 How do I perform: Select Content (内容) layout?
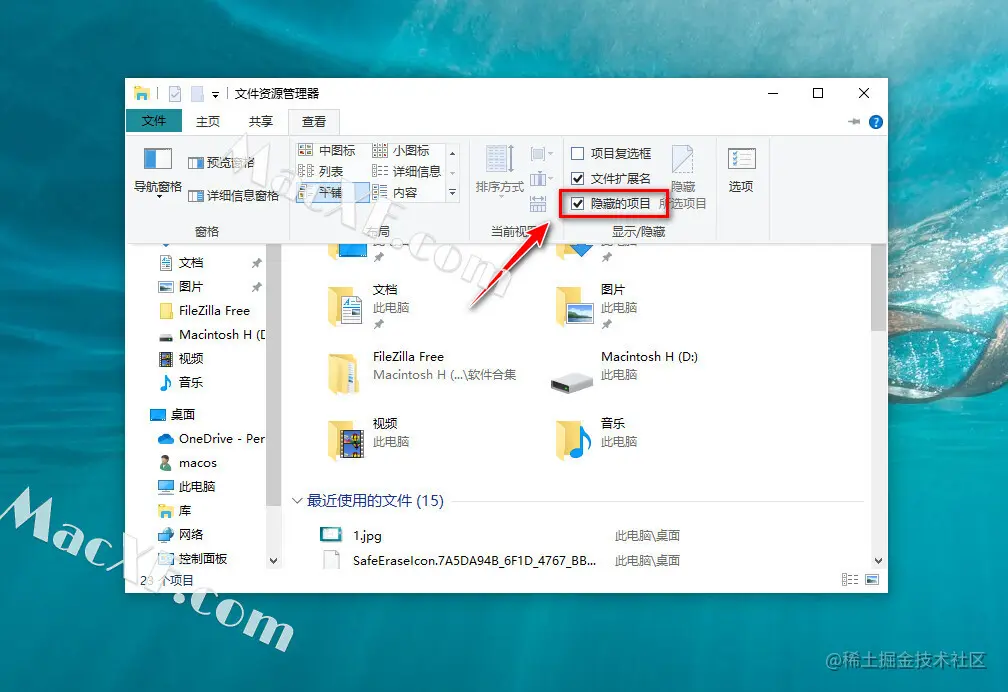tap(395, 192)
